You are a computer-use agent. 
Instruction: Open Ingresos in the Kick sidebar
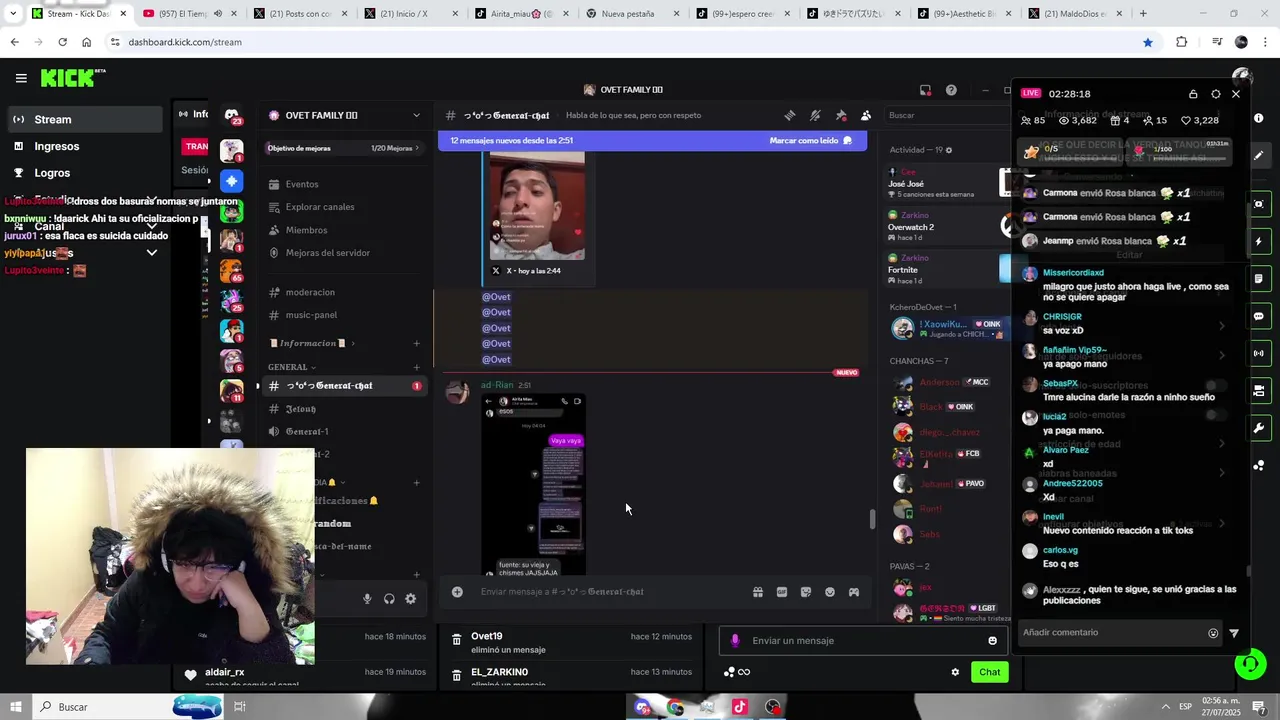83,146
